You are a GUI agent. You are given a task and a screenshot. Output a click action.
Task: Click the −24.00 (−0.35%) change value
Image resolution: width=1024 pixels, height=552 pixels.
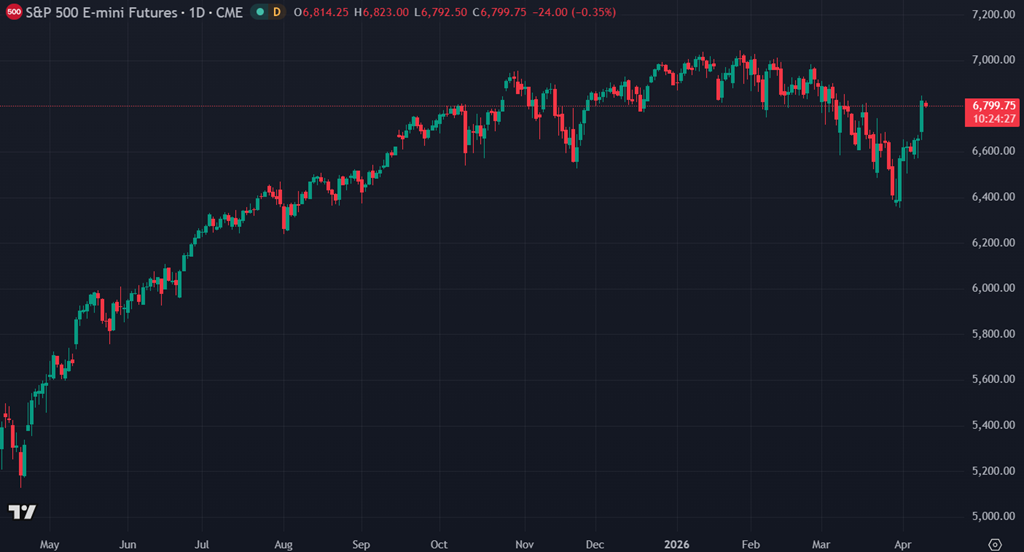tap(576, 12)
